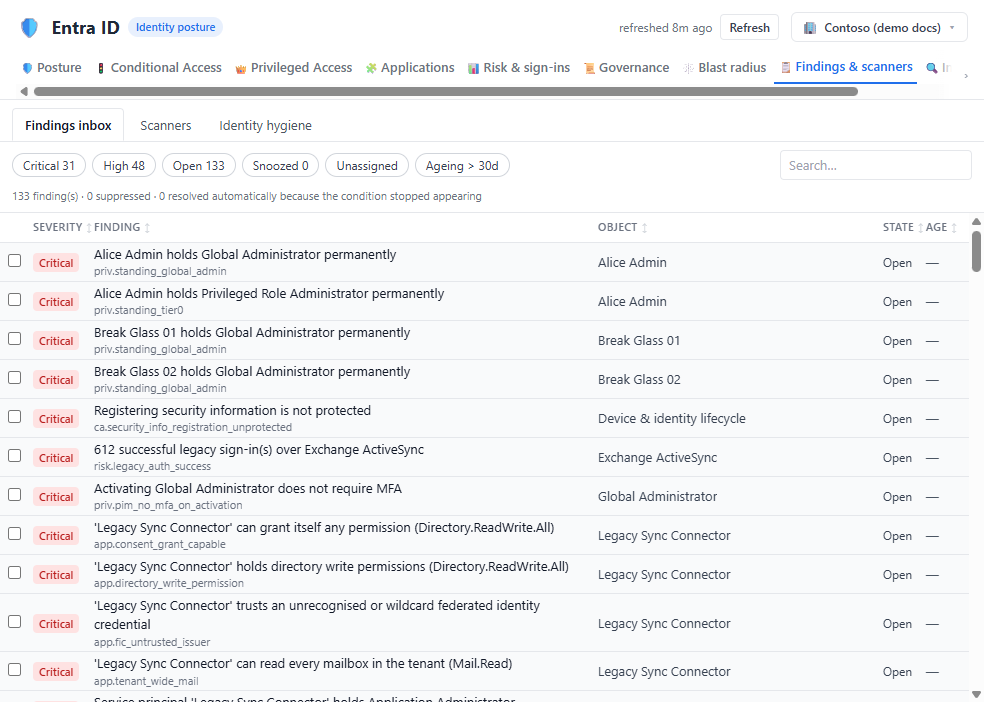Check the Alice Admin Global Administrator finding
The width and height of the screenshot is (984, 702).
14,260
